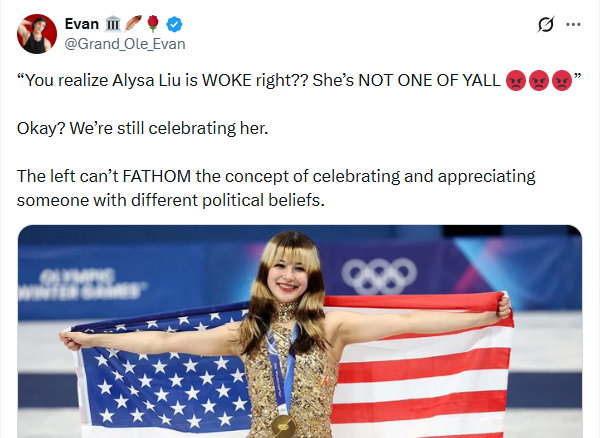This screenshot has height=438, width=608.
Task: Click the first angry face emoji
Action: tap(518, 81)
